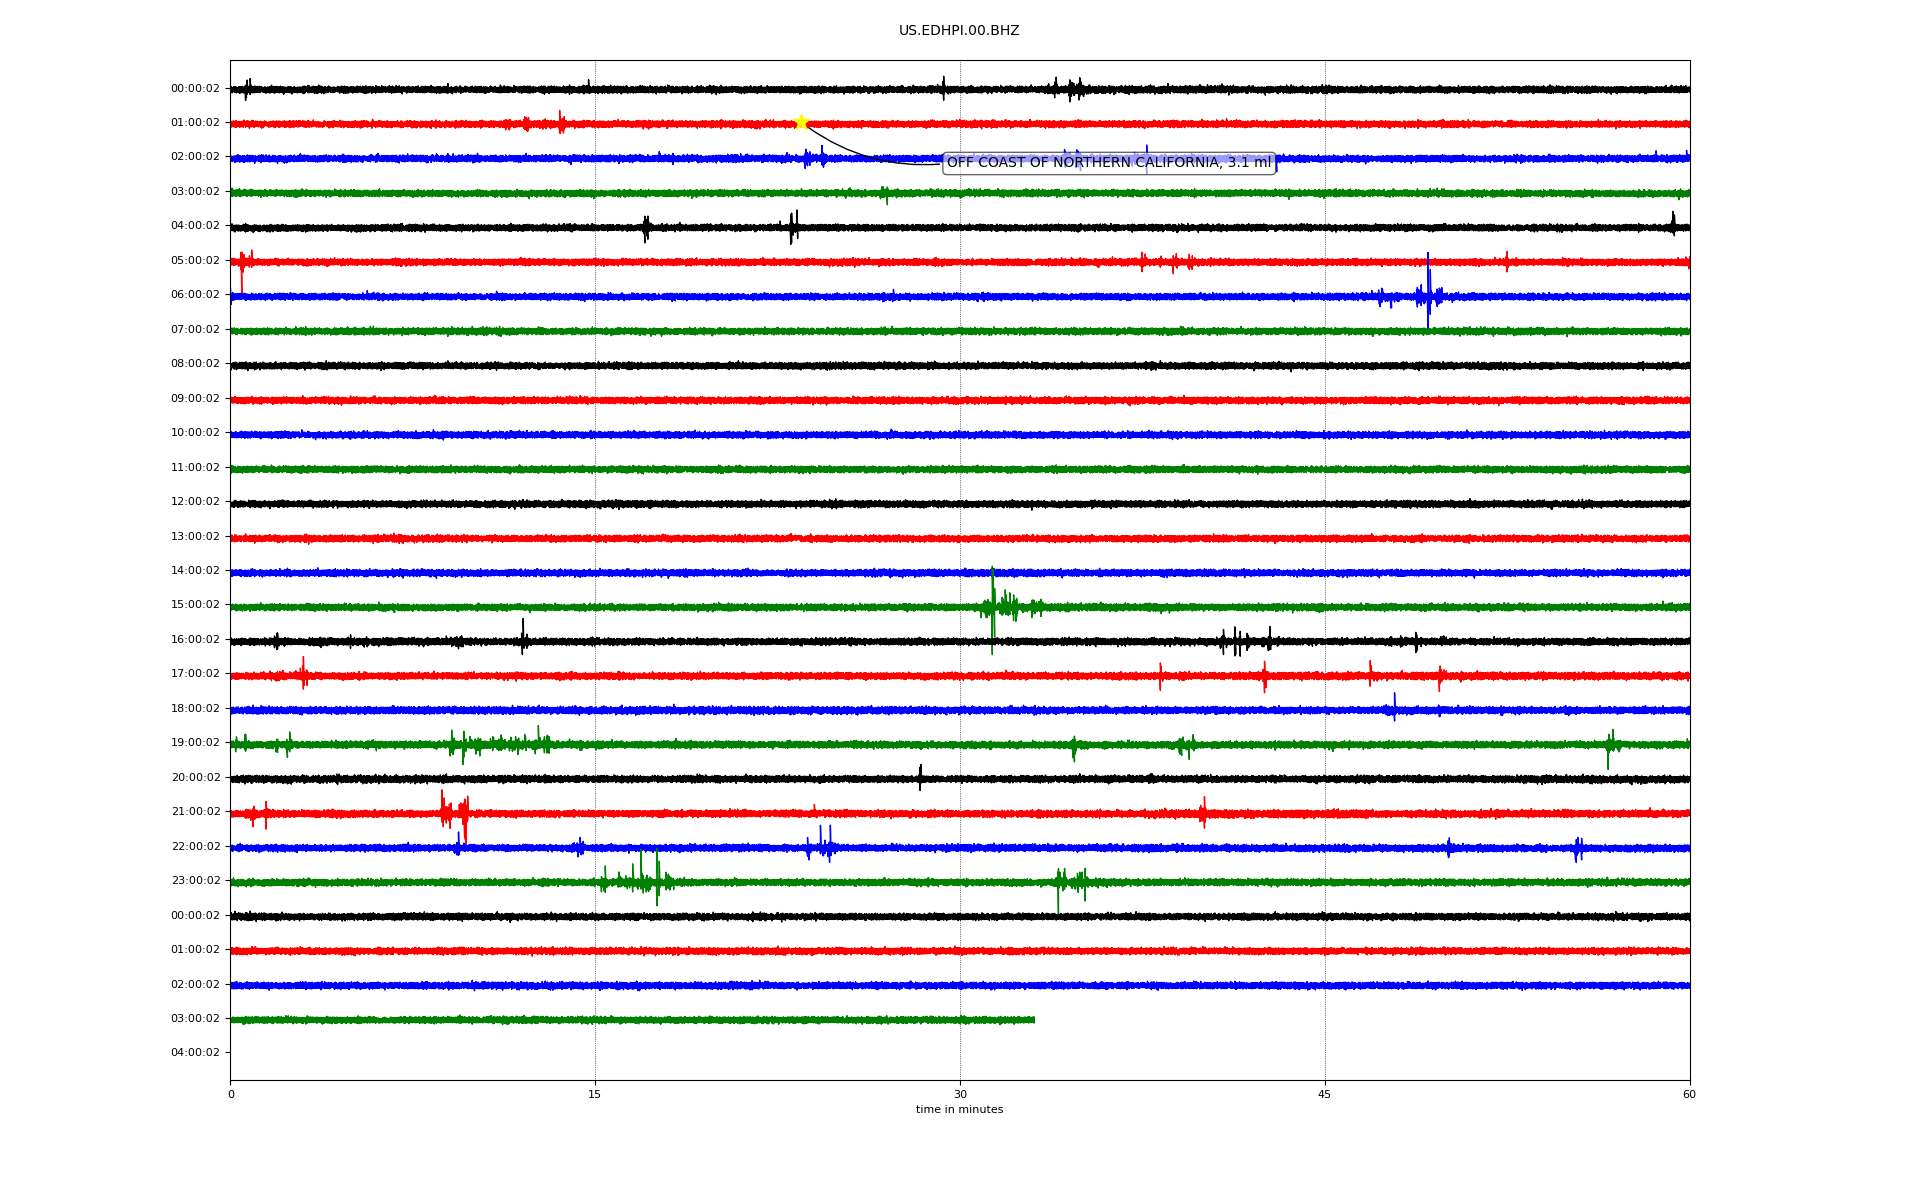Click the green event cluster on the 23:00:02 trace near minute 17
The image size is (1920, 1200).
640,878
